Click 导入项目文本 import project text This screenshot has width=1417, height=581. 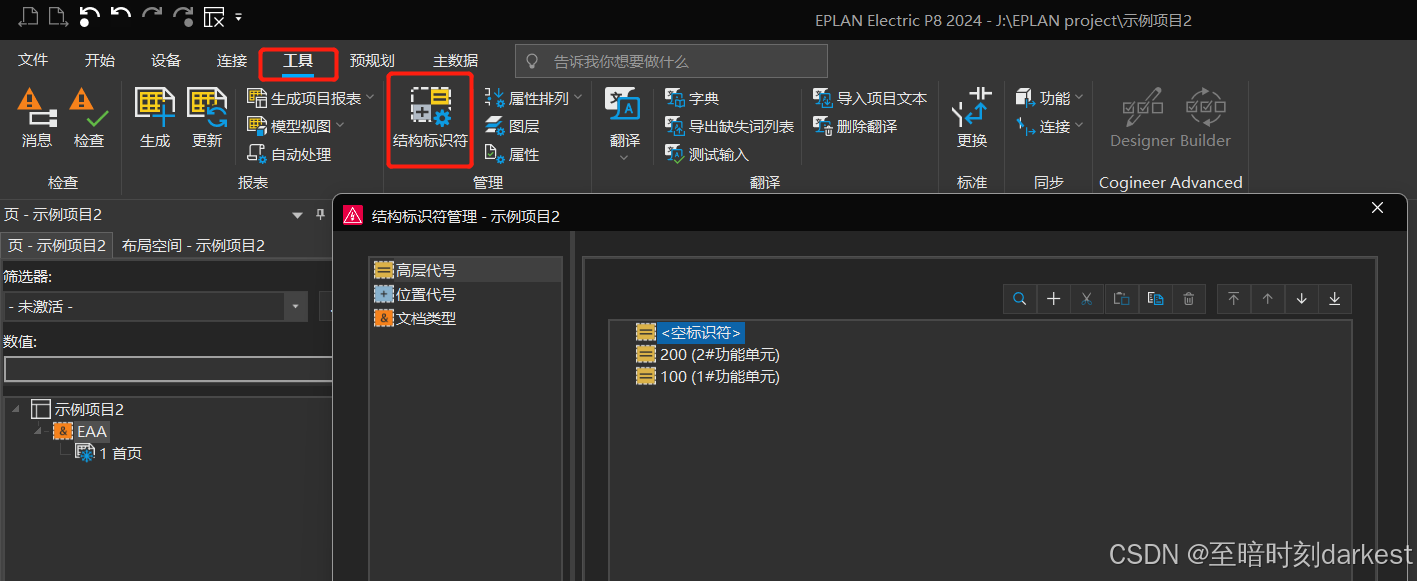point(870,98)
